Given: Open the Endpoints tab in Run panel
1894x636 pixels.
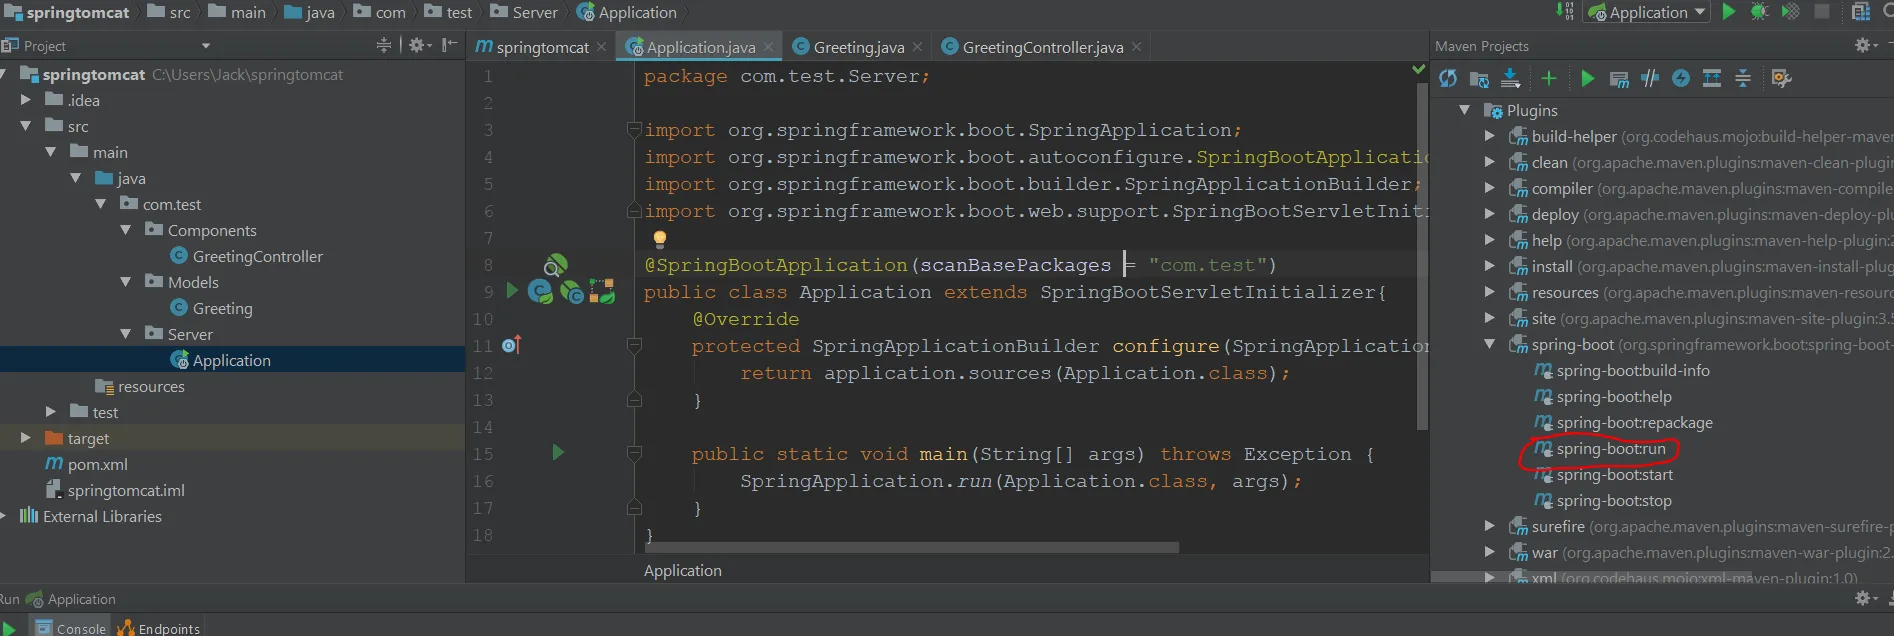Looking at the screenshot, I should coord(159,628).
